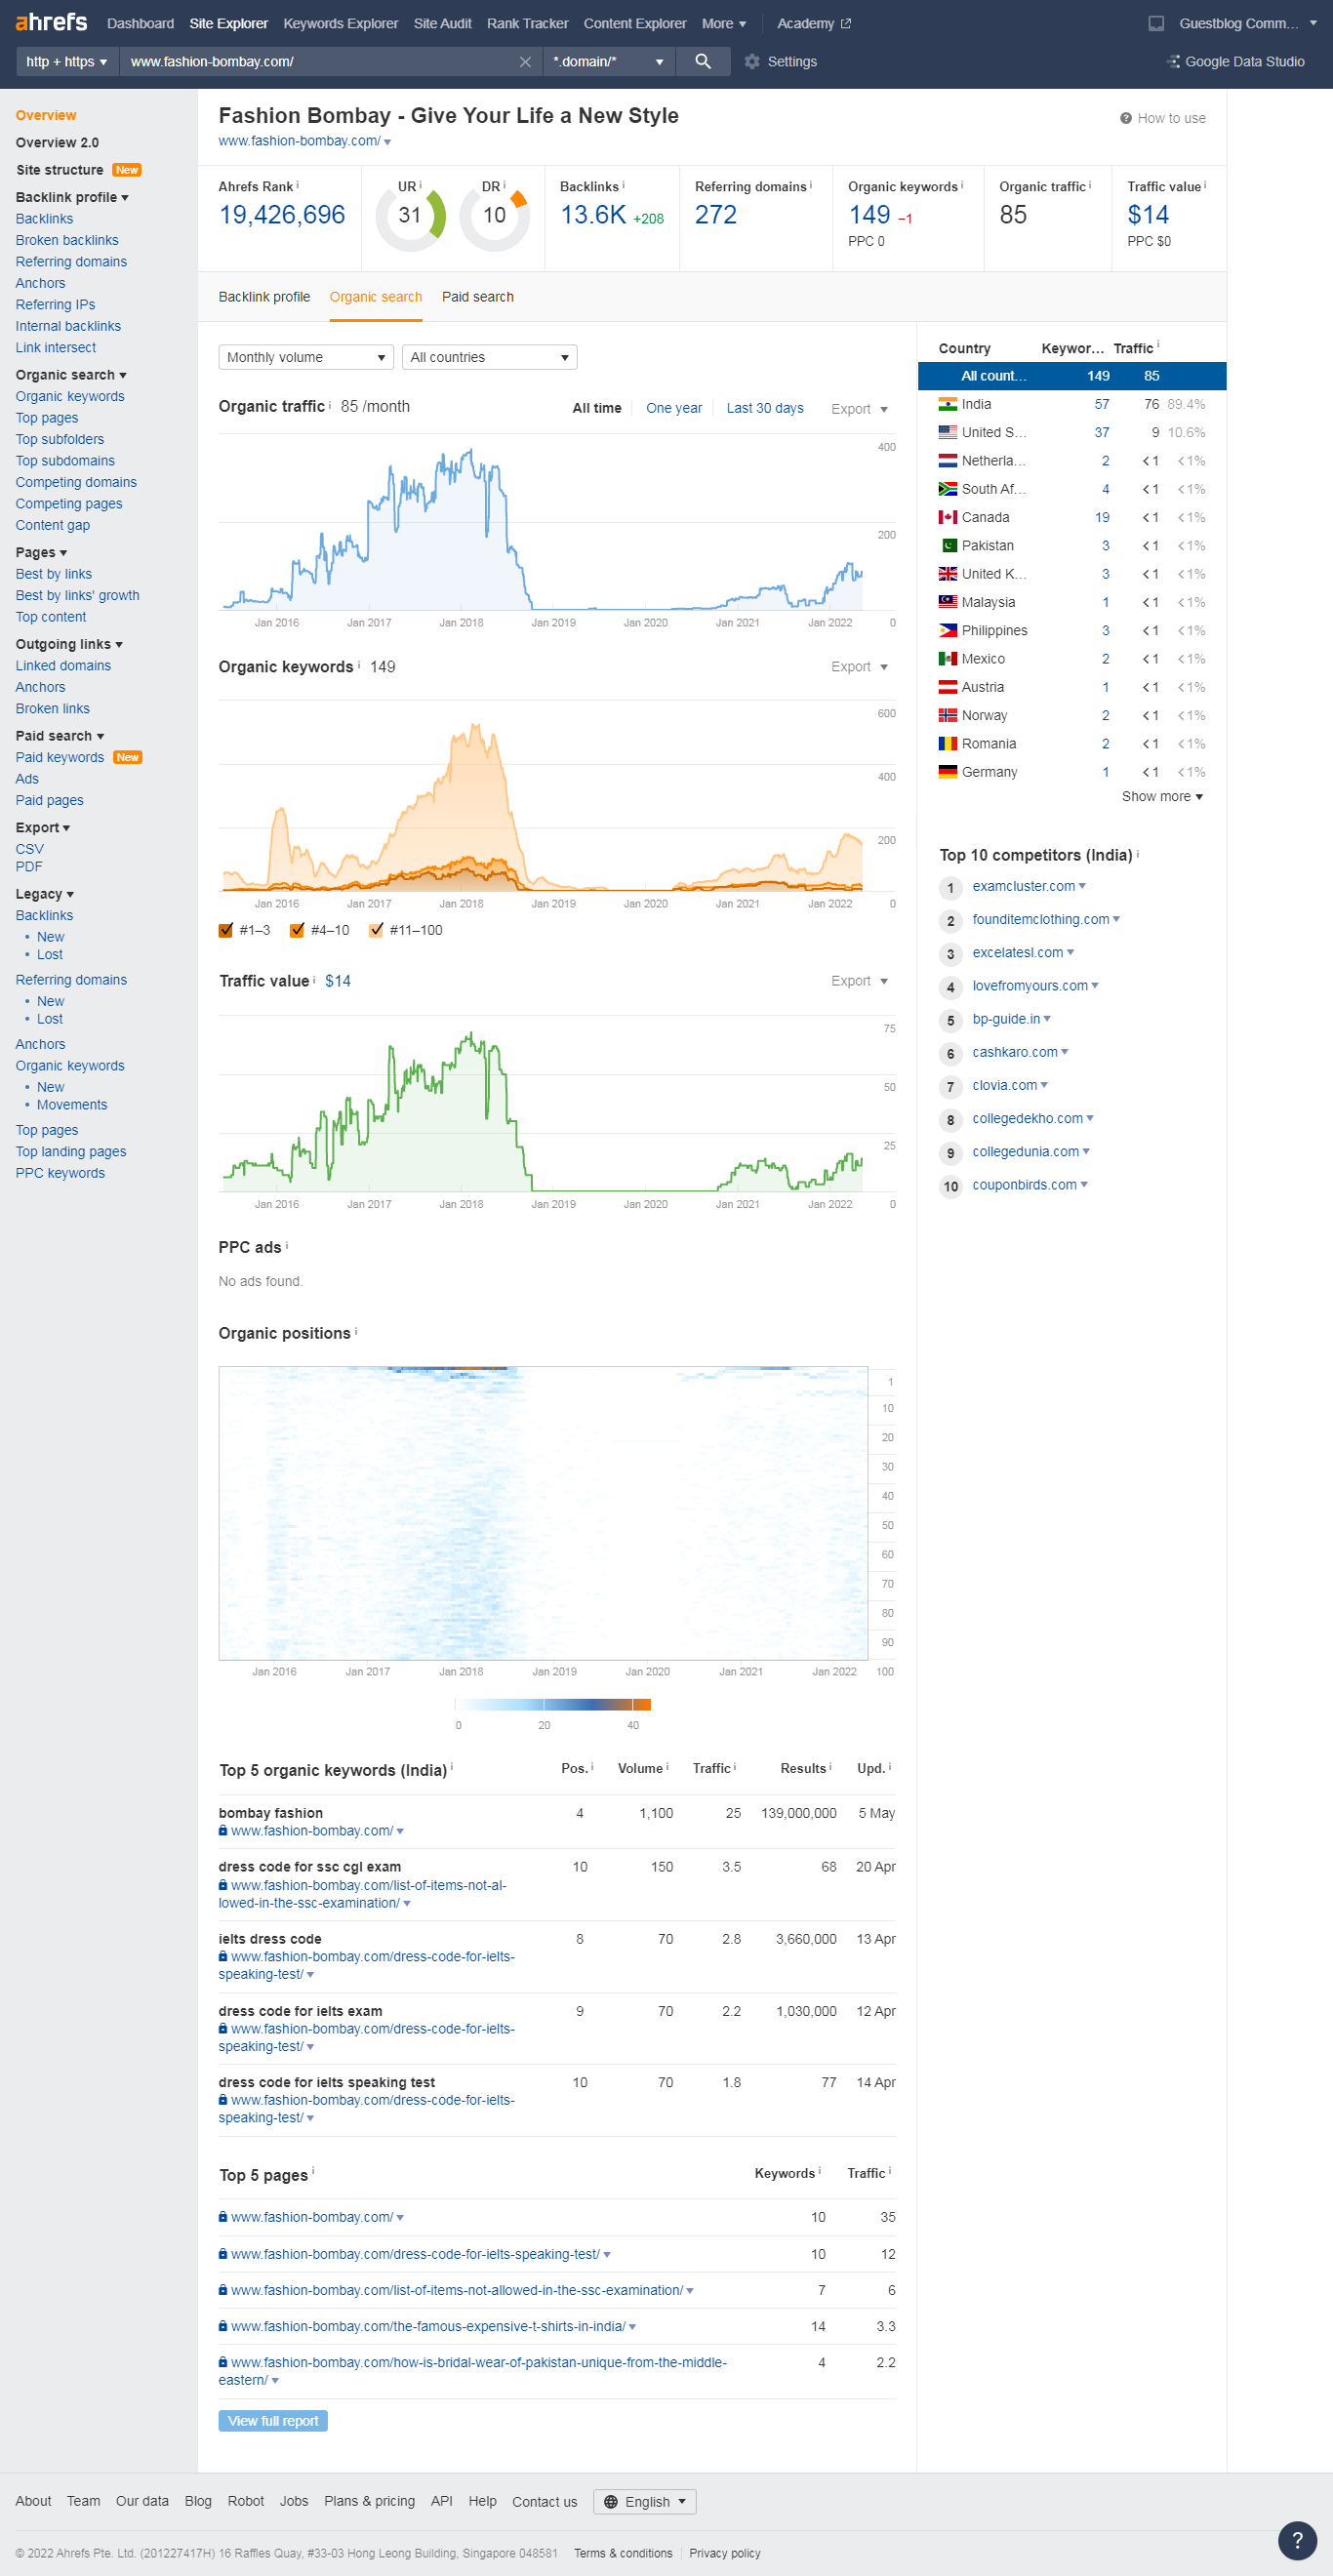This screenshot has height=2576, width=1333.
Task: Open Privacy policy footer link
Action: (x=724, y=2553)
